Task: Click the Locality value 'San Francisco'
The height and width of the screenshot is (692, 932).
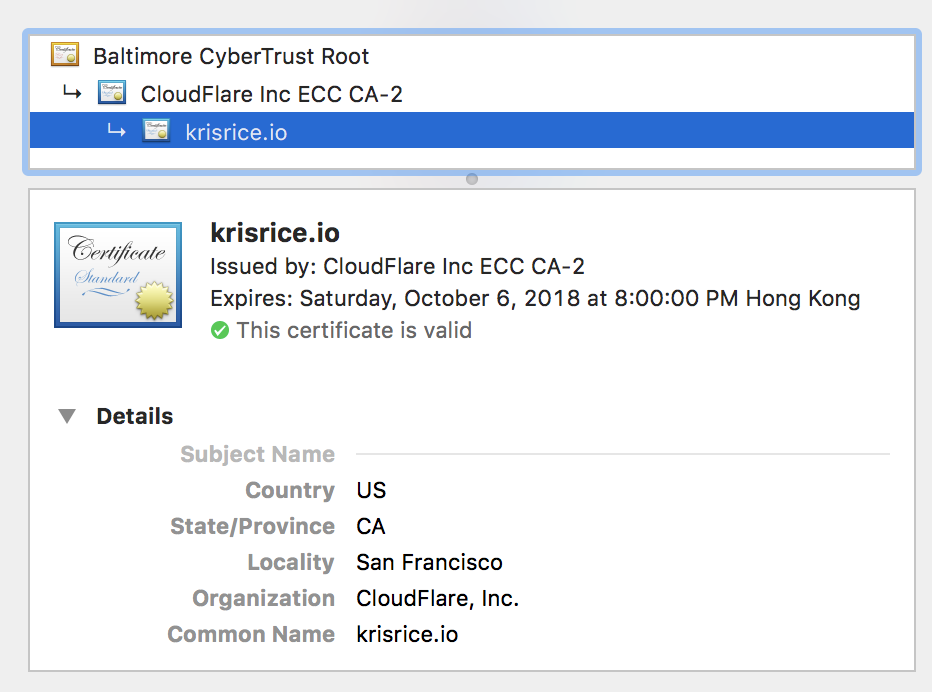Action: (429, 562)
